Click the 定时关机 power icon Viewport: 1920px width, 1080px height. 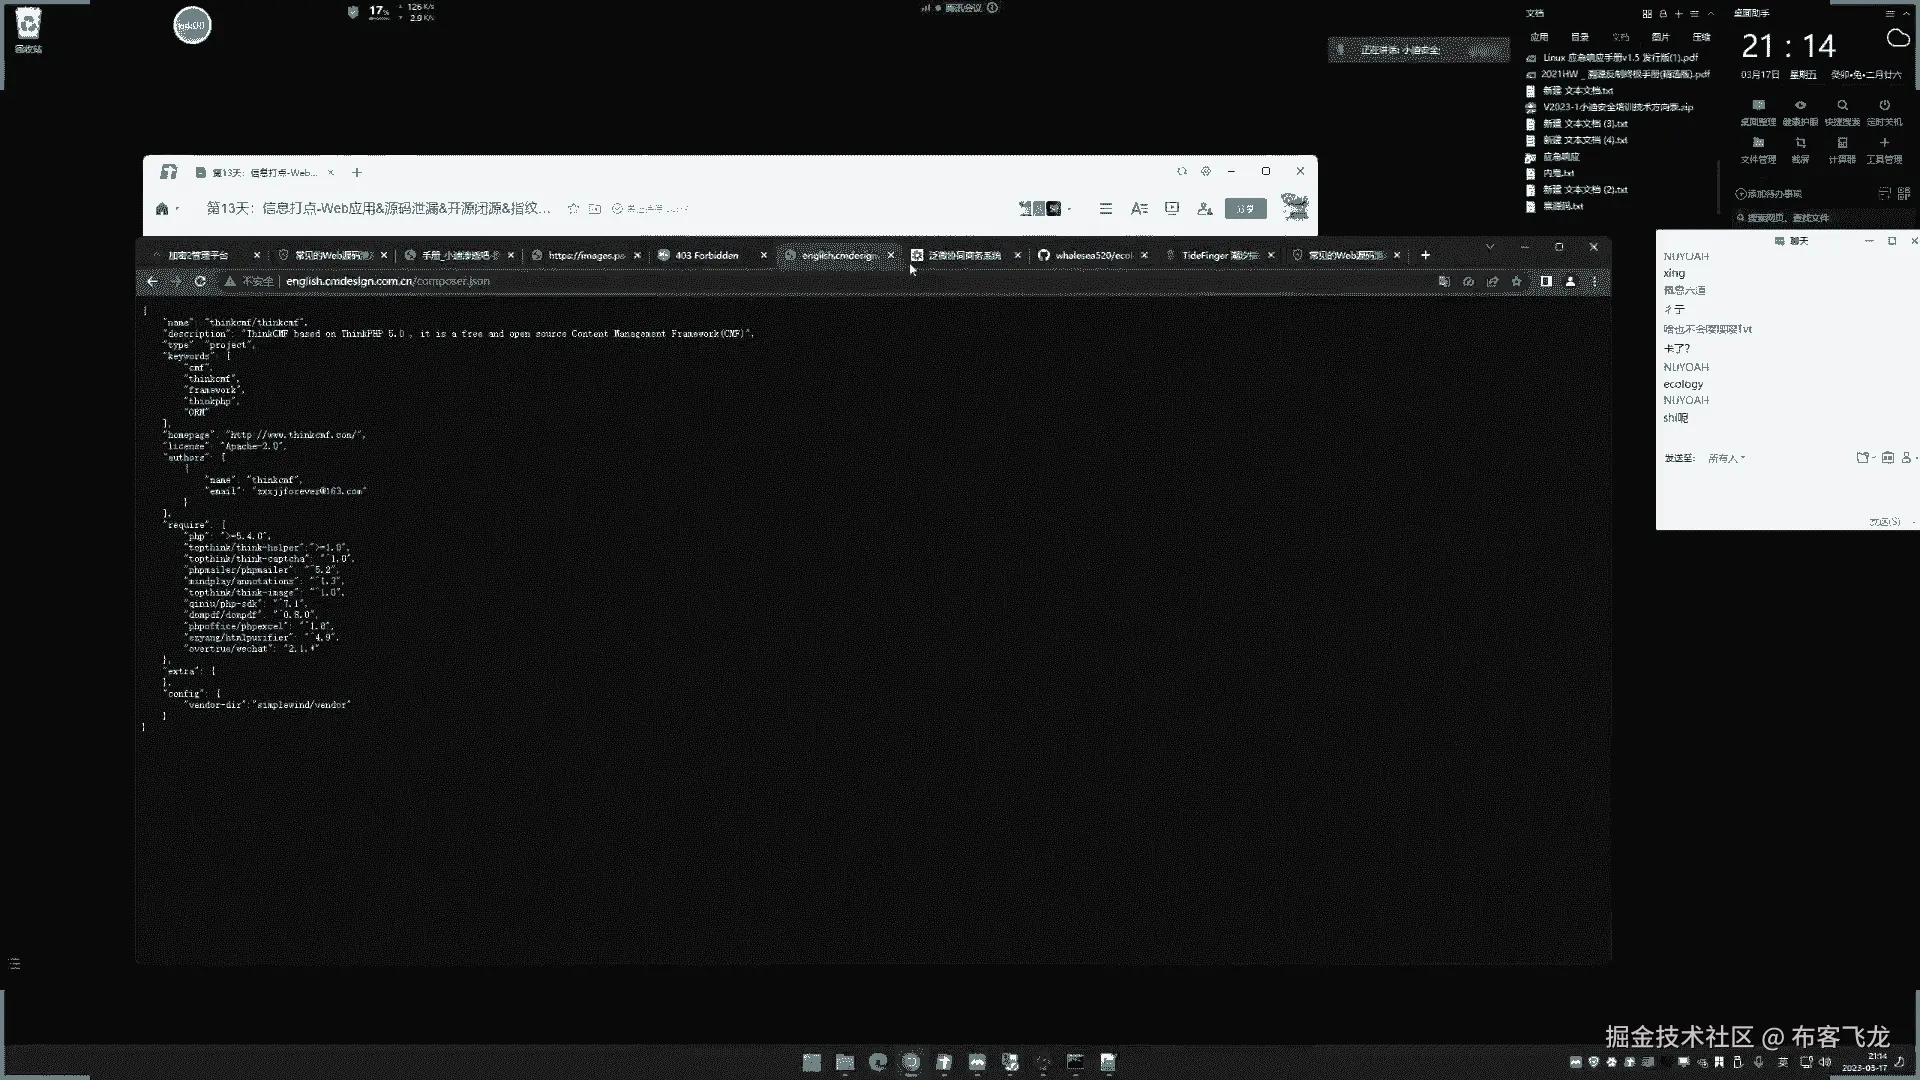click(x=1884, y=106)
